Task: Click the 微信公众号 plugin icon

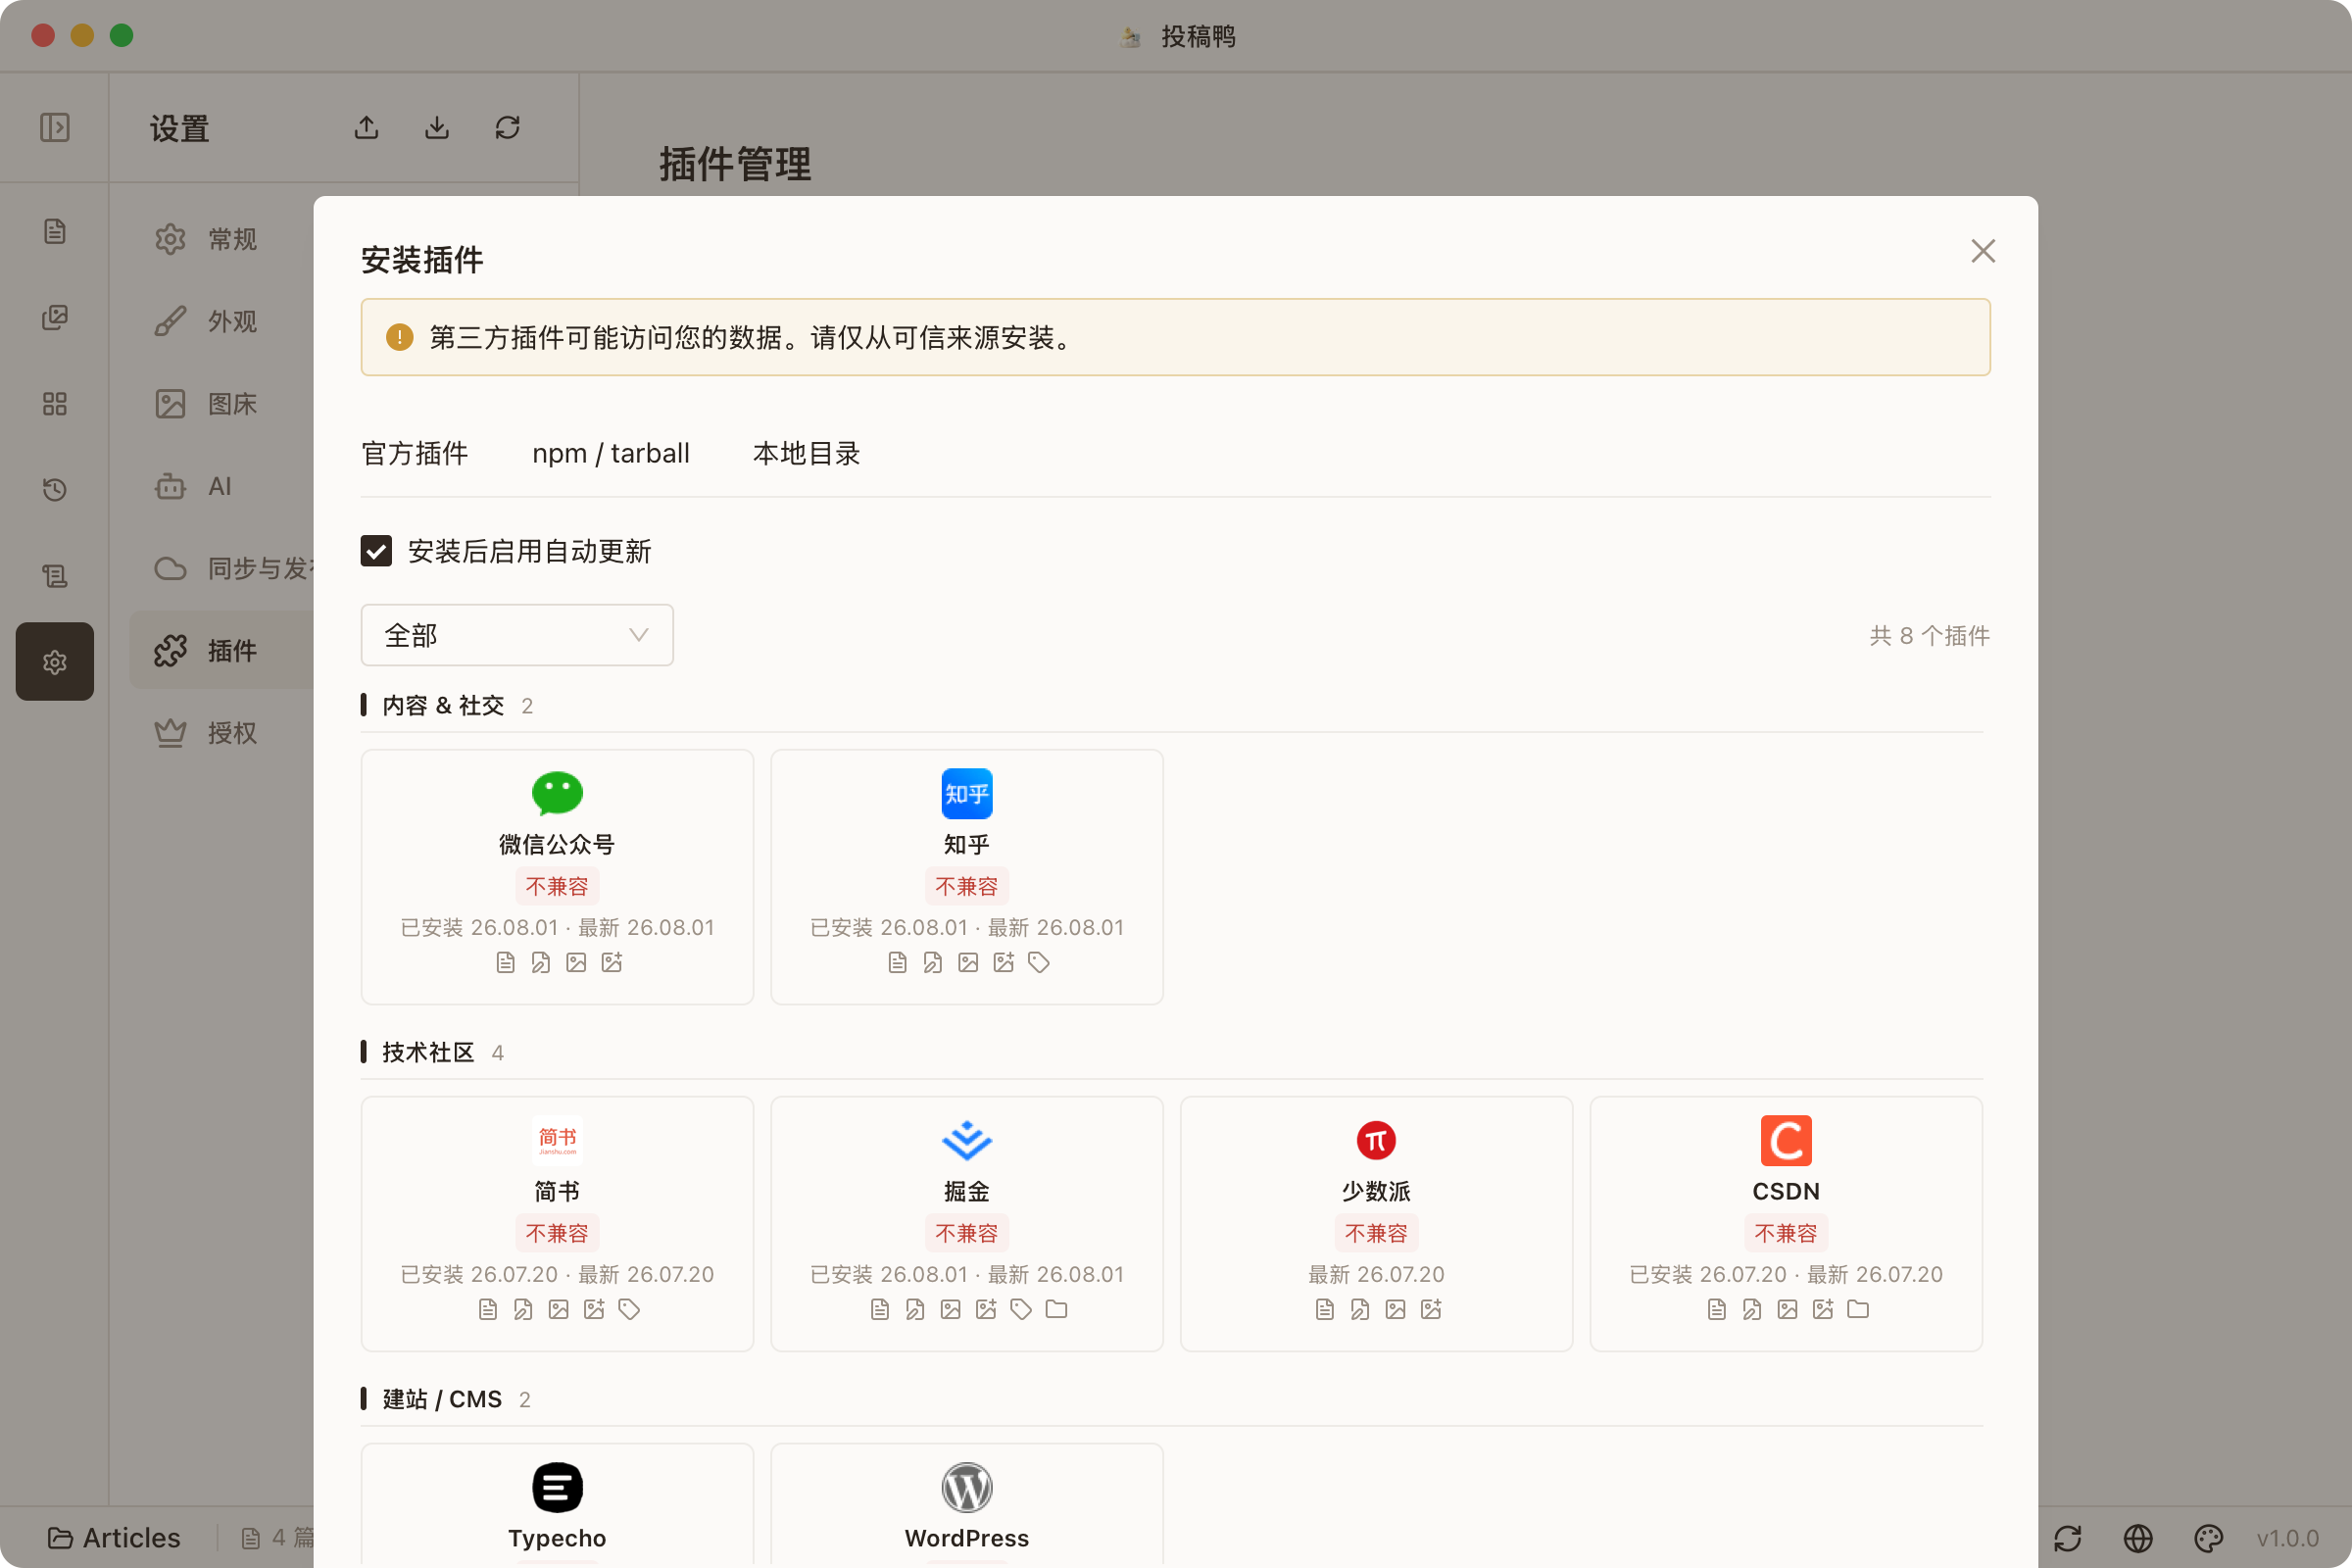Action: (557, 794)
